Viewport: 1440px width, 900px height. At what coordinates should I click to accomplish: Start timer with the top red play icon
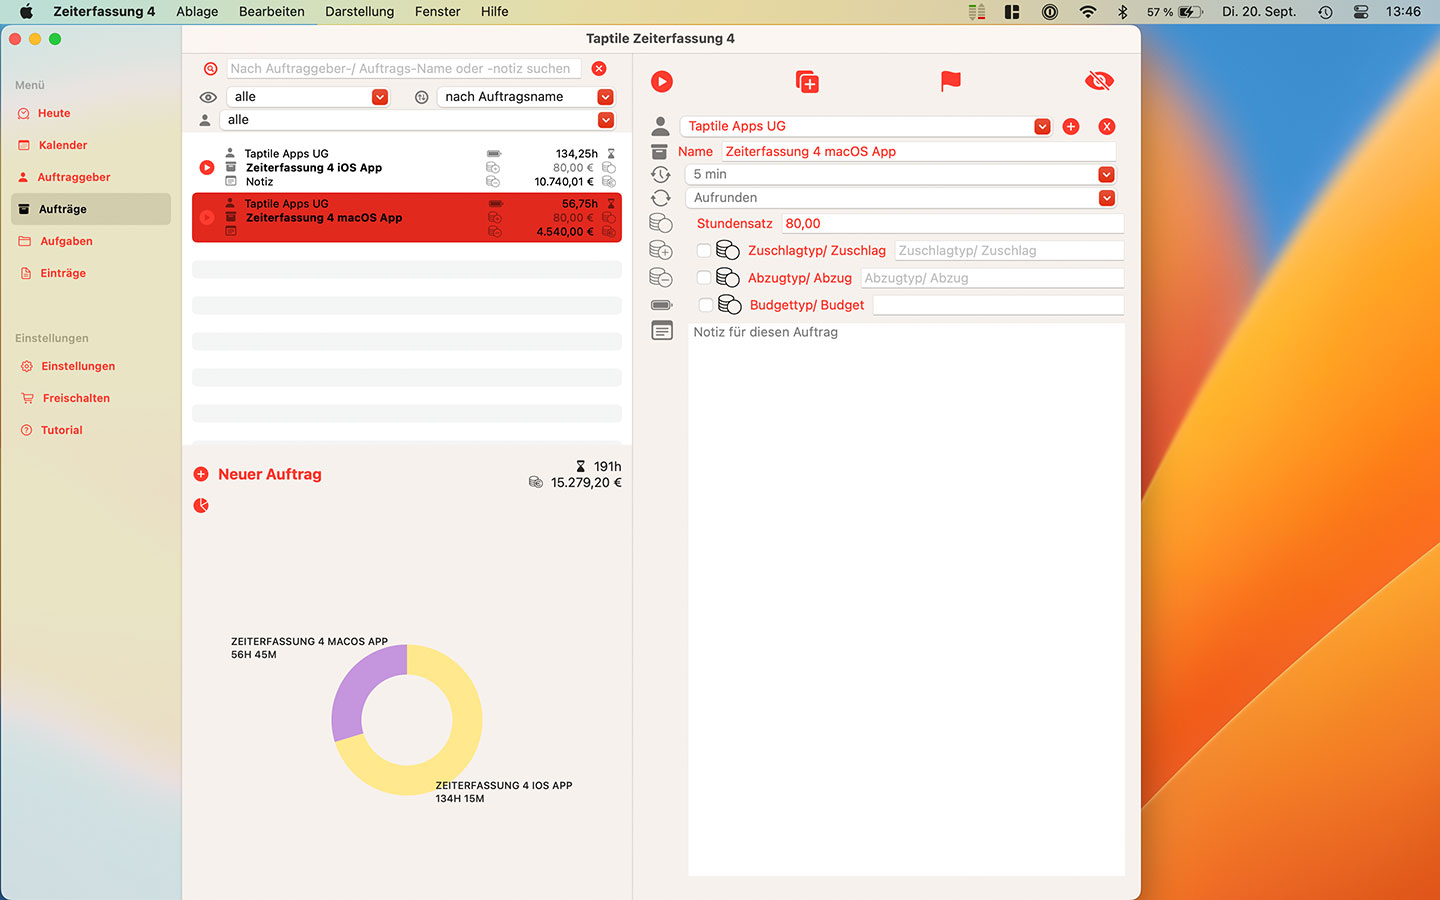coord(662,82)
